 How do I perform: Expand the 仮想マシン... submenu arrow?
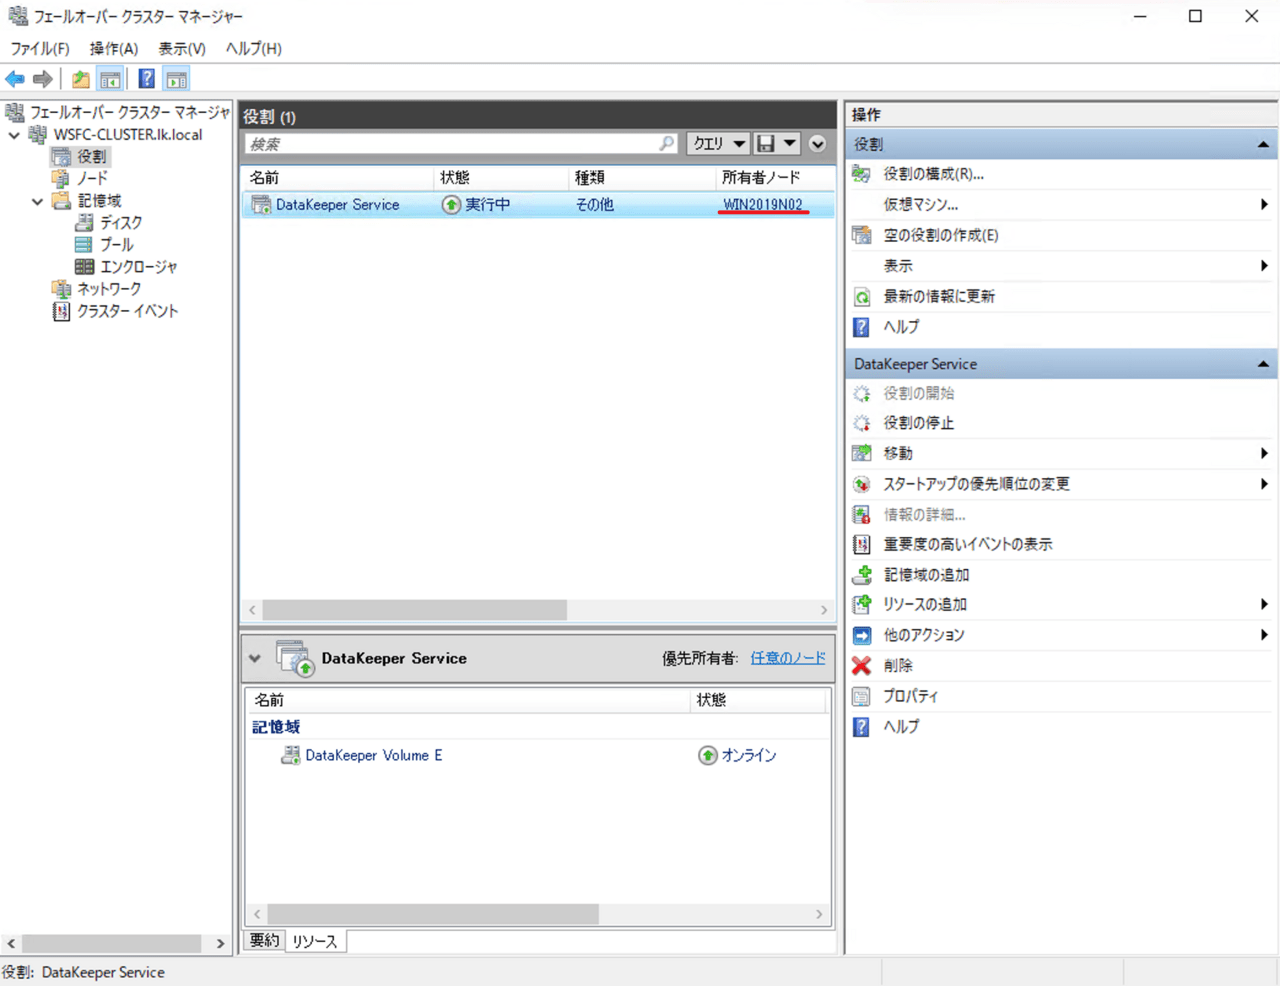coord(1264,204)
